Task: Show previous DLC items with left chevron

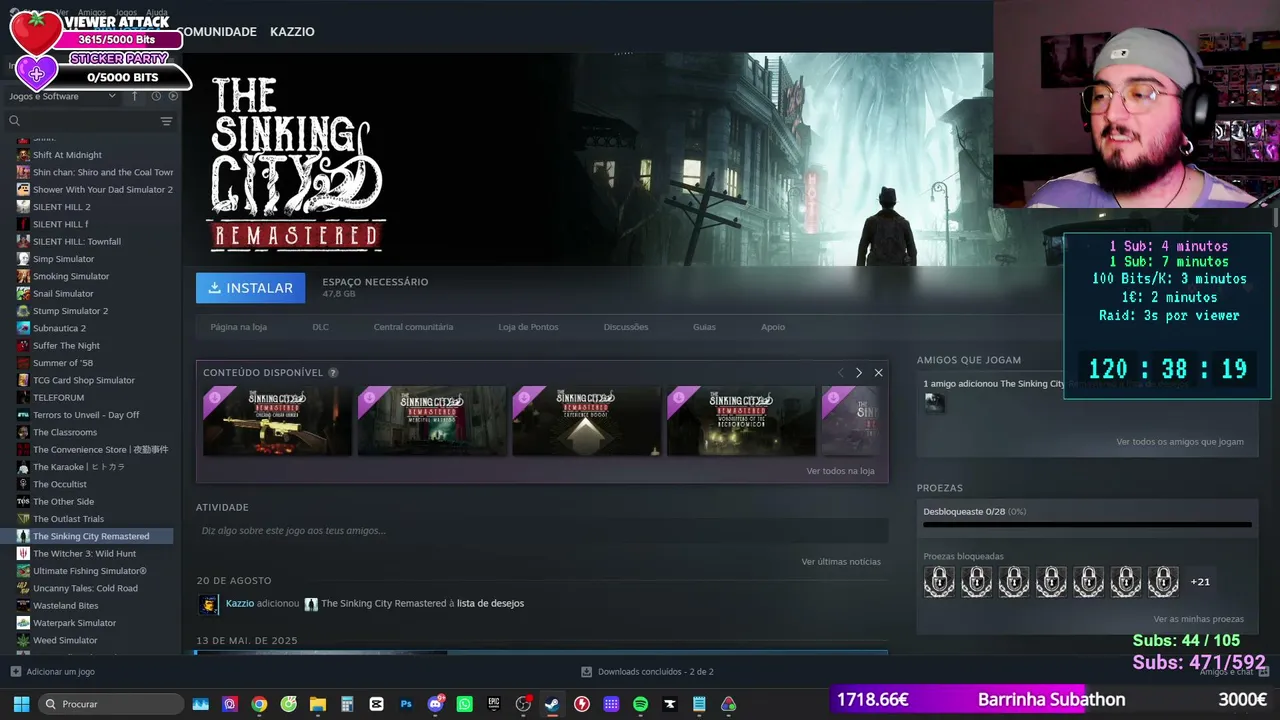Action: [840, 373]
